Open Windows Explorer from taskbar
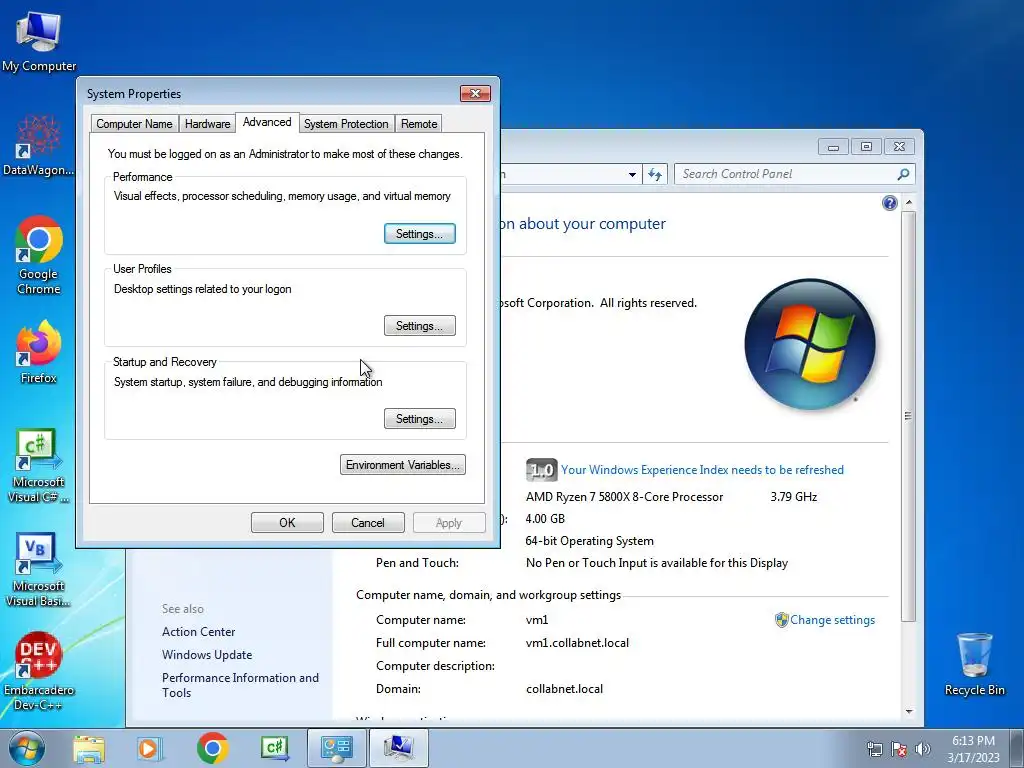1024x768 pixels. pyautogui.click(x=89, y=748)
